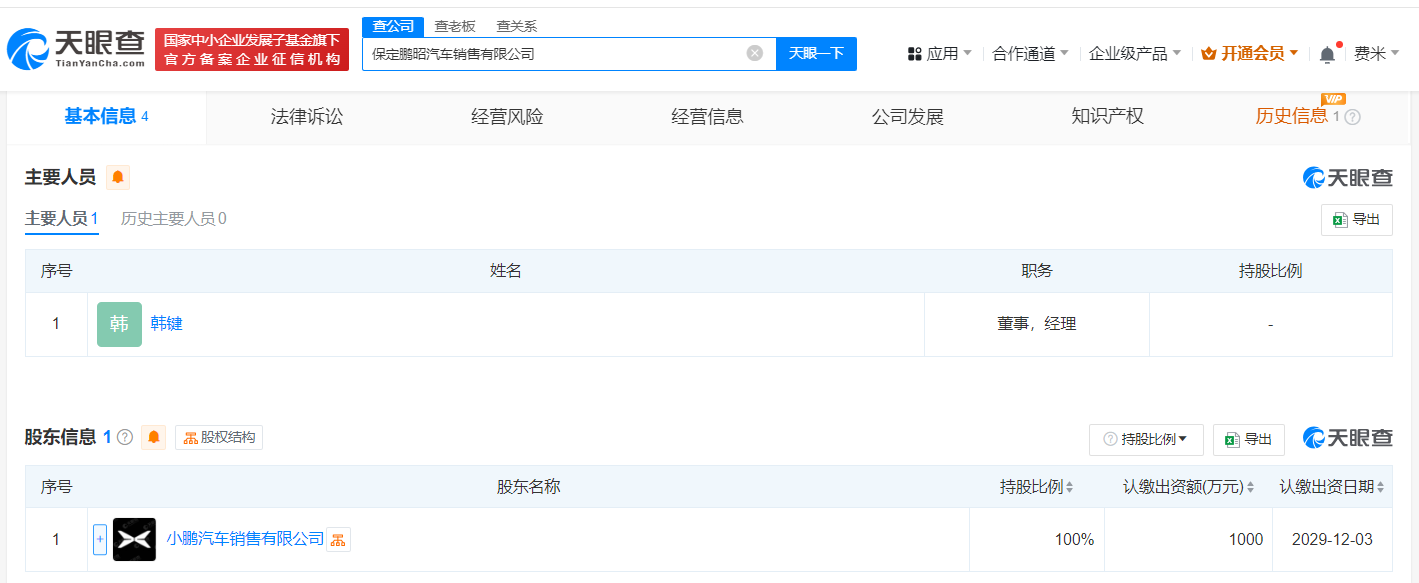Click bell alert icon next to 主要人员
Screen dimensions: 1419x583
118,178
